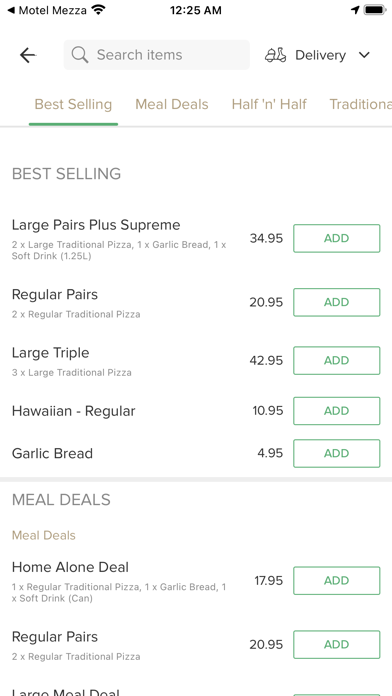Tap the back arrow icon
Image resolution: width=392 pixels, height=696 pixels.
(28, 55)
